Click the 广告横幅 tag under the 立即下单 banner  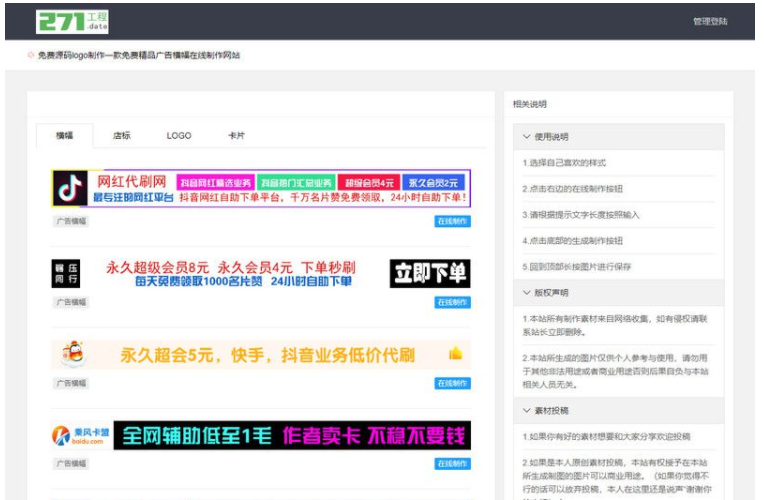point(71,302)
